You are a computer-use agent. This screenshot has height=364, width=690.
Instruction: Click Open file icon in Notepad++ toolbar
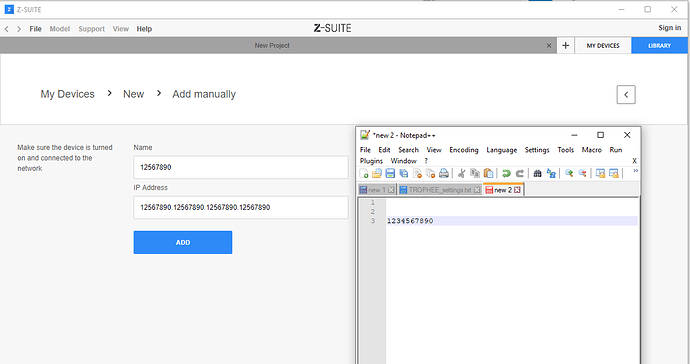(377, 173)
